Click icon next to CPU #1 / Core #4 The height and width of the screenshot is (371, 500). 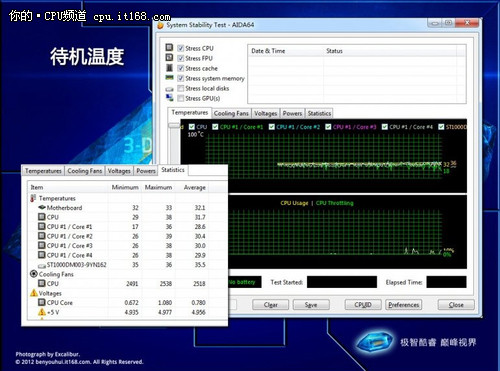point(42,255)
